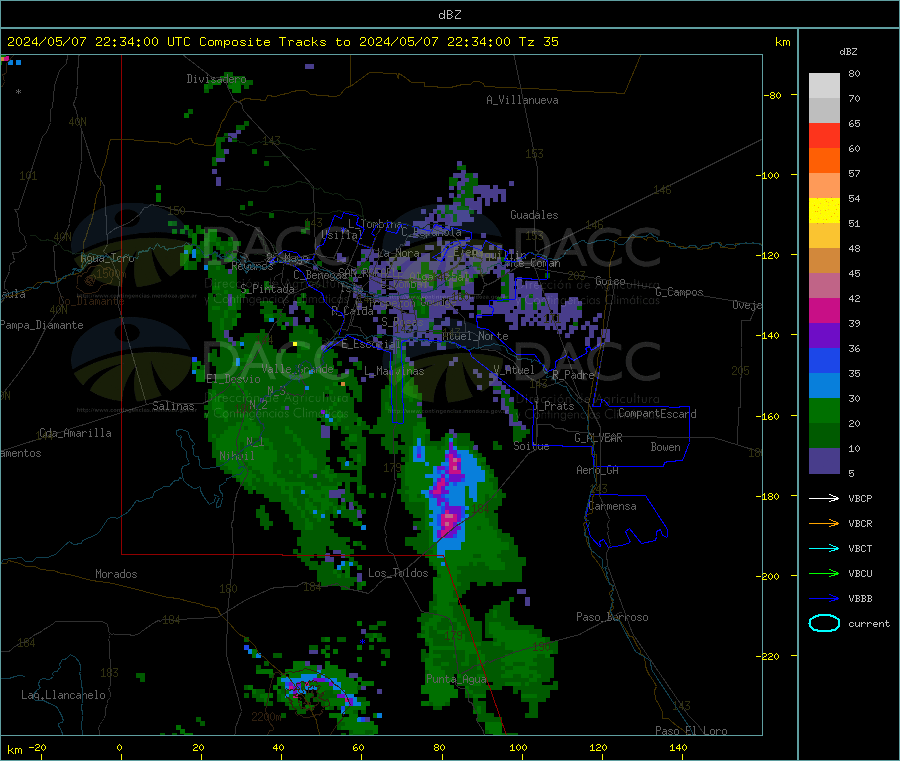
Task: Click the Morados place label
Action: 116,574
